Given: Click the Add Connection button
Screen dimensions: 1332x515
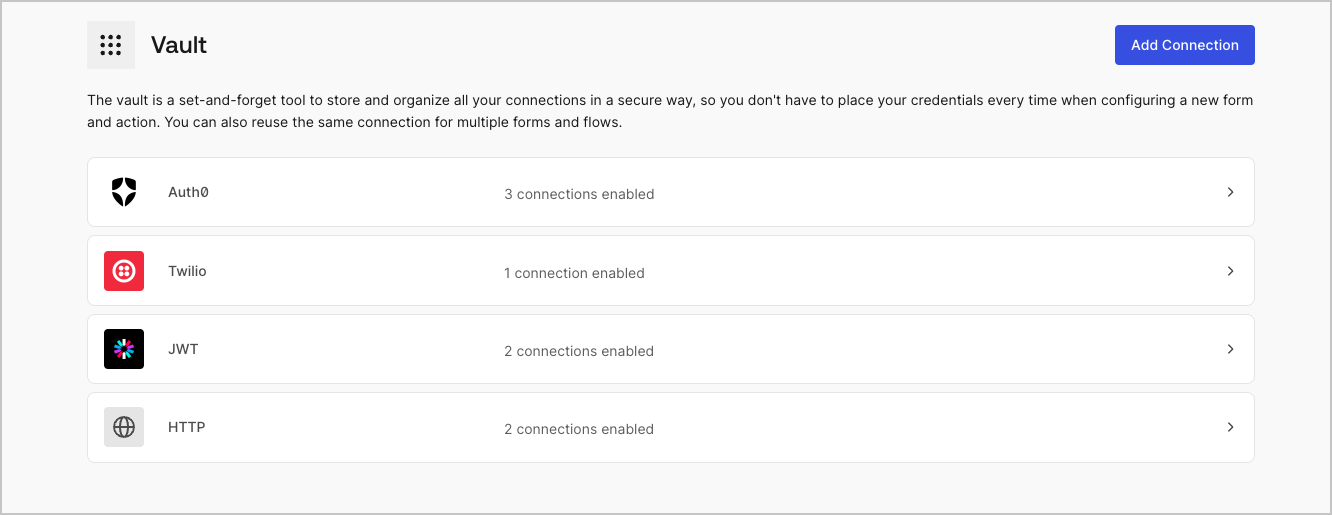Looking at the screenshot, I should pyautogui.click(x=1185, y=45).
